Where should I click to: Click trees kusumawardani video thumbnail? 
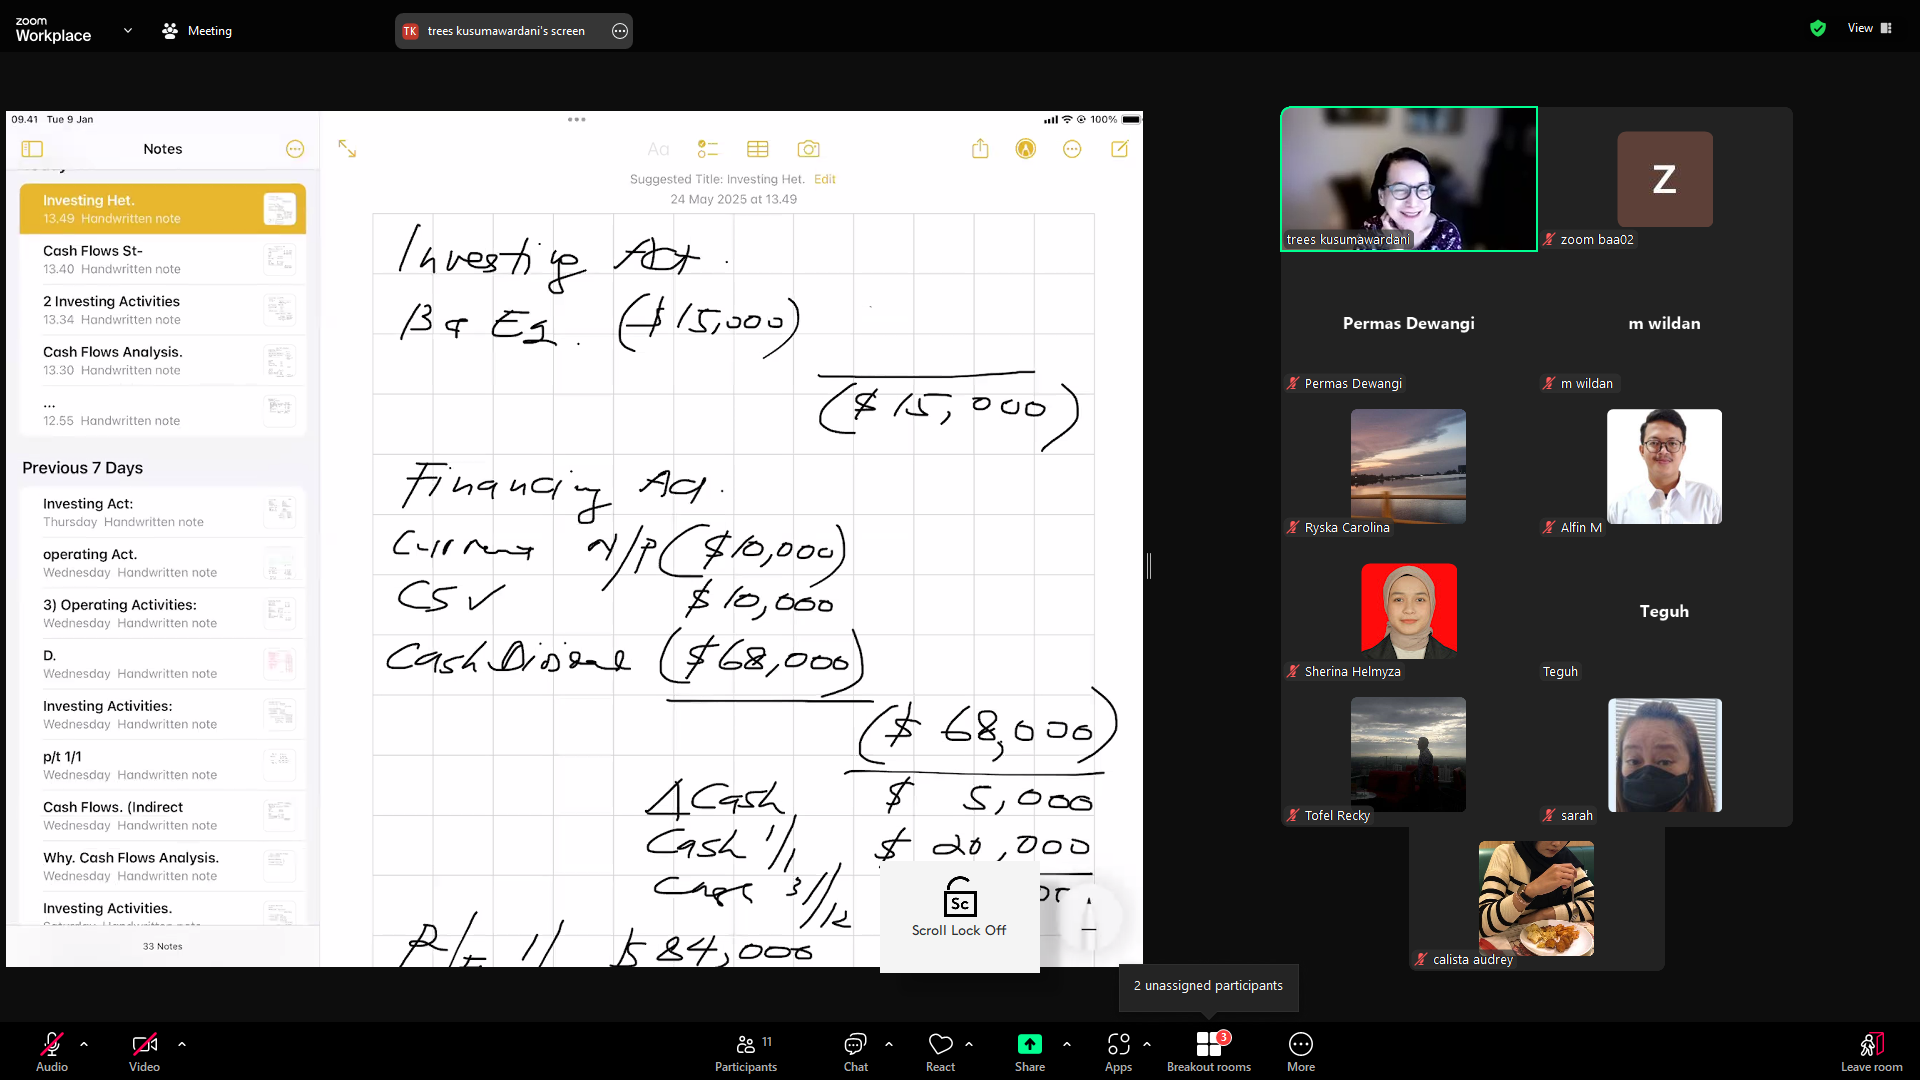[x=1409, y=179]
